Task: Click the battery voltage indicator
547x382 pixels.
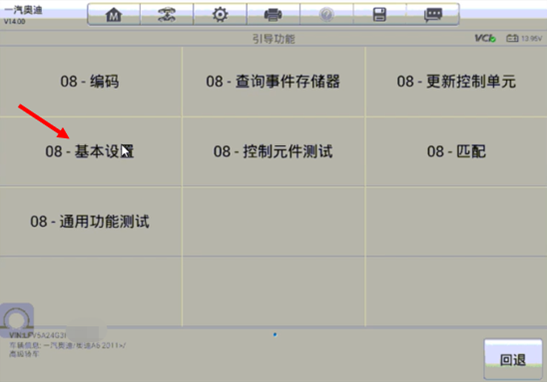Action: (524, 38)
